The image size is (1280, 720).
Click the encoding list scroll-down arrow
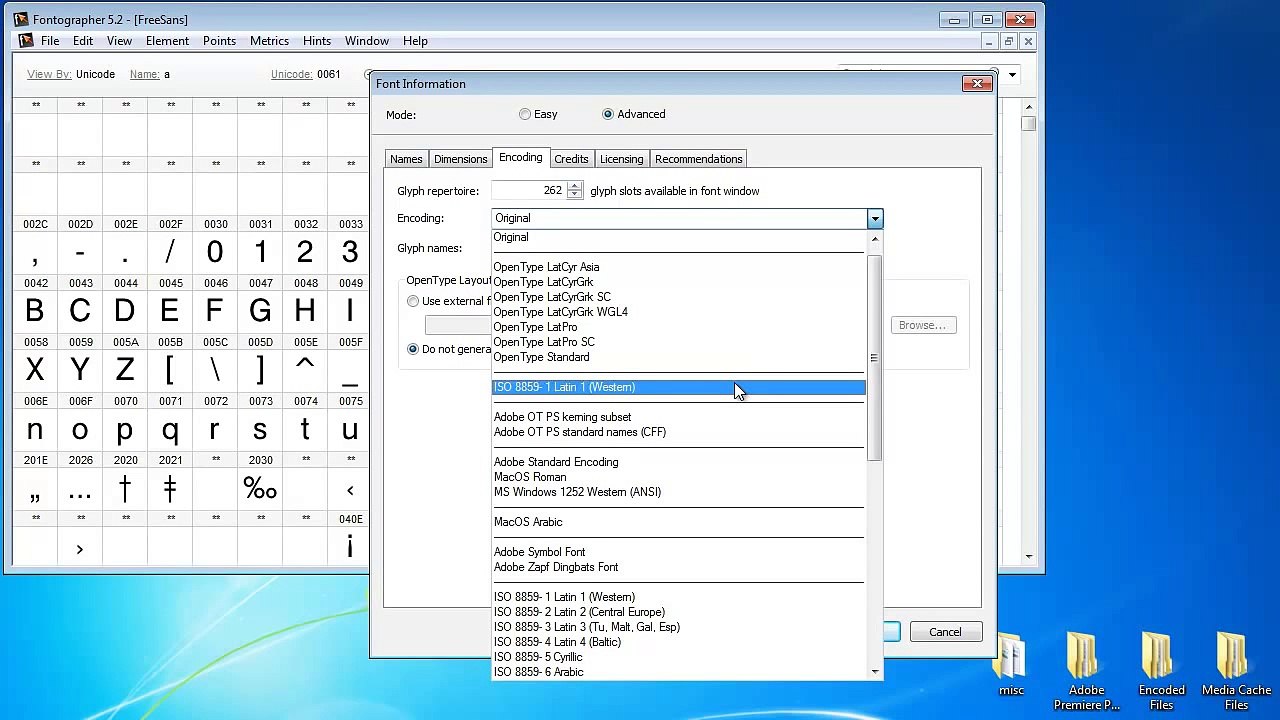pyautogui.click(x=875, y=672)
